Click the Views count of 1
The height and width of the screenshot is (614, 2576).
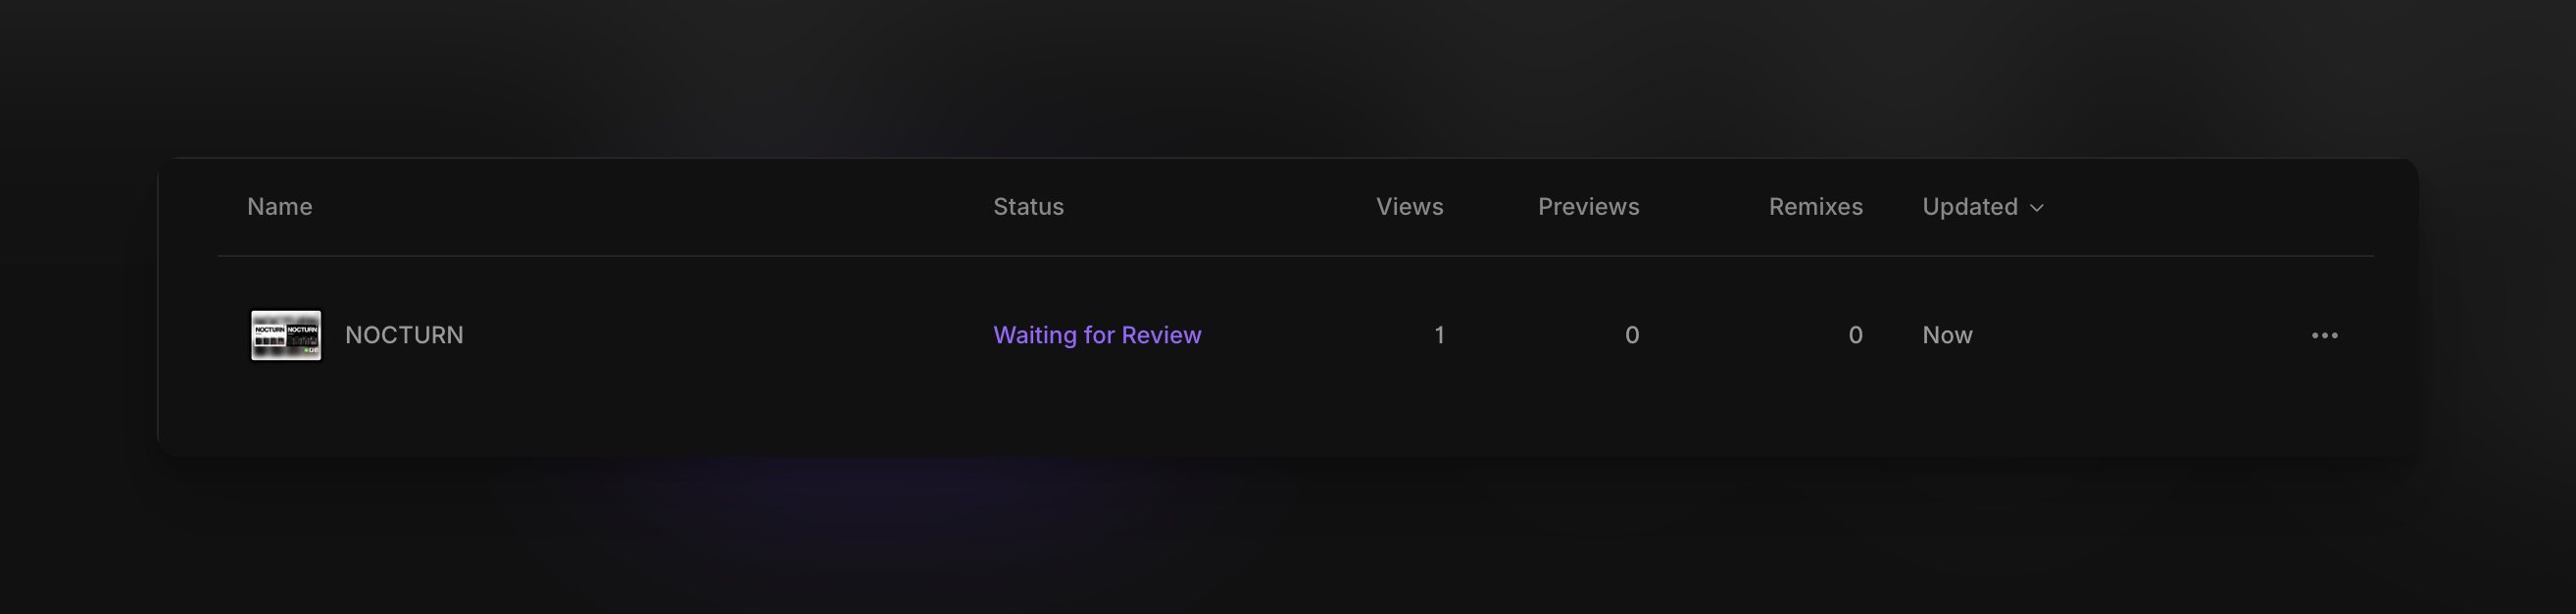(1439, 335)
